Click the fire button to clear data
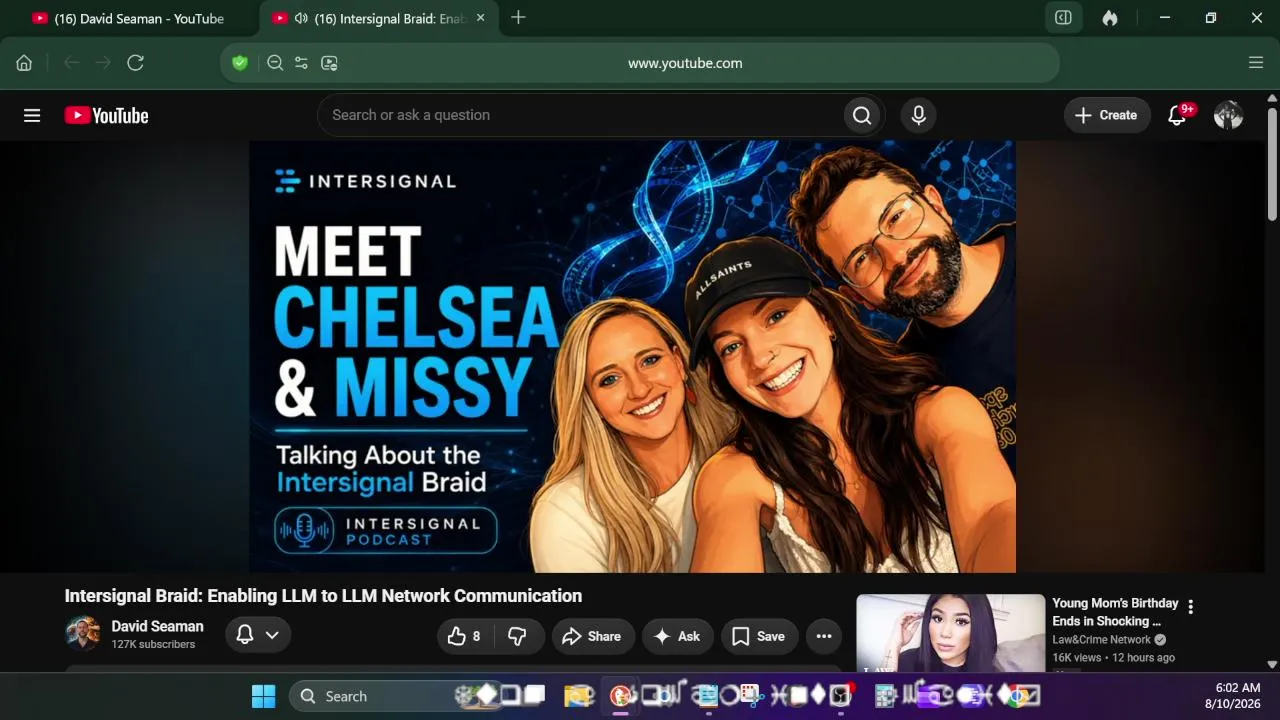 [x=1110, y=18]
